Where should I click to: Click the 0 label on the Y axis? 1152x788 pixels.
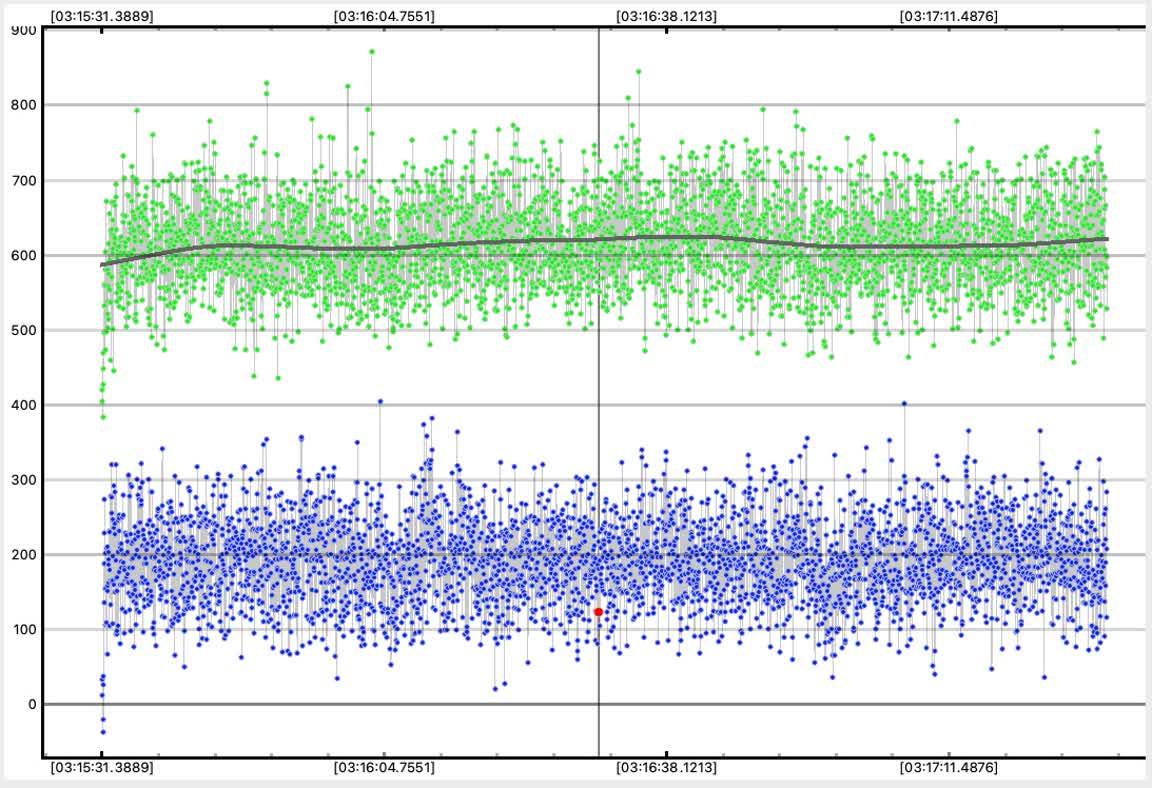32,705
